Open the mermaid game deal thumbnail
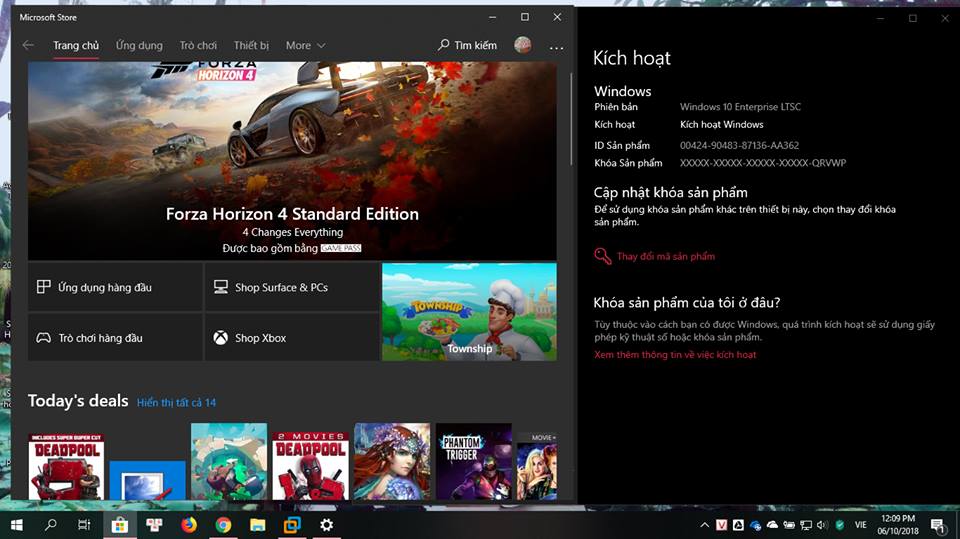960x539 pixels. click(392, 461)
